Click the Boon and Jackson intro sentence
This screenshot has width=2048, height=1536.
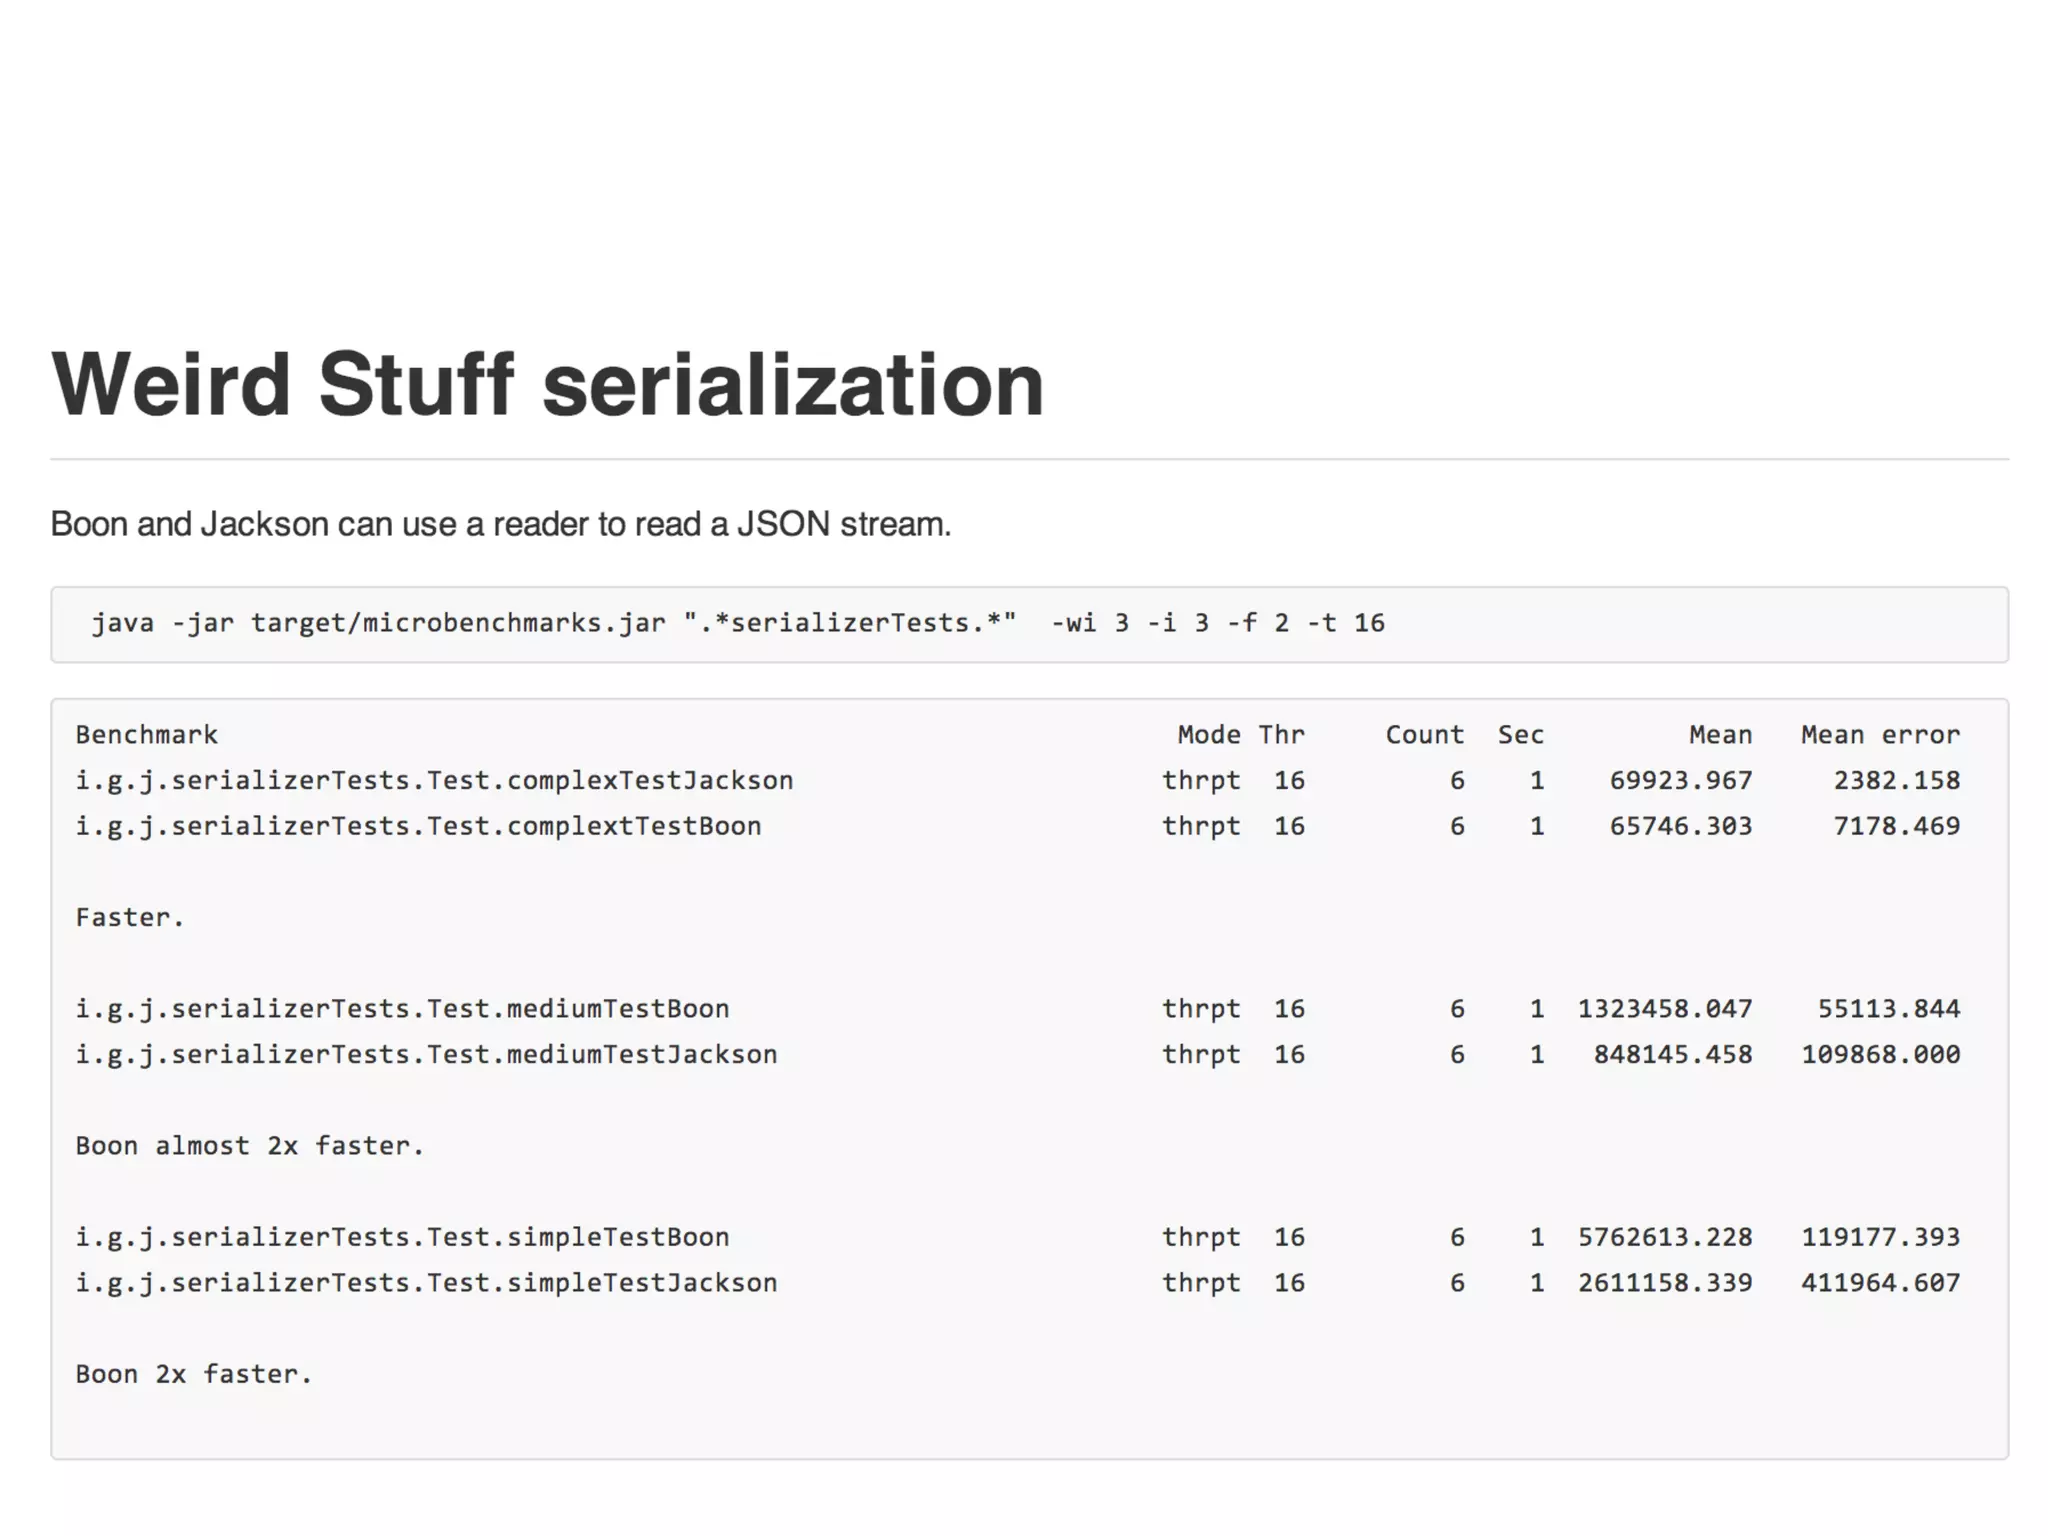point(500,524)
